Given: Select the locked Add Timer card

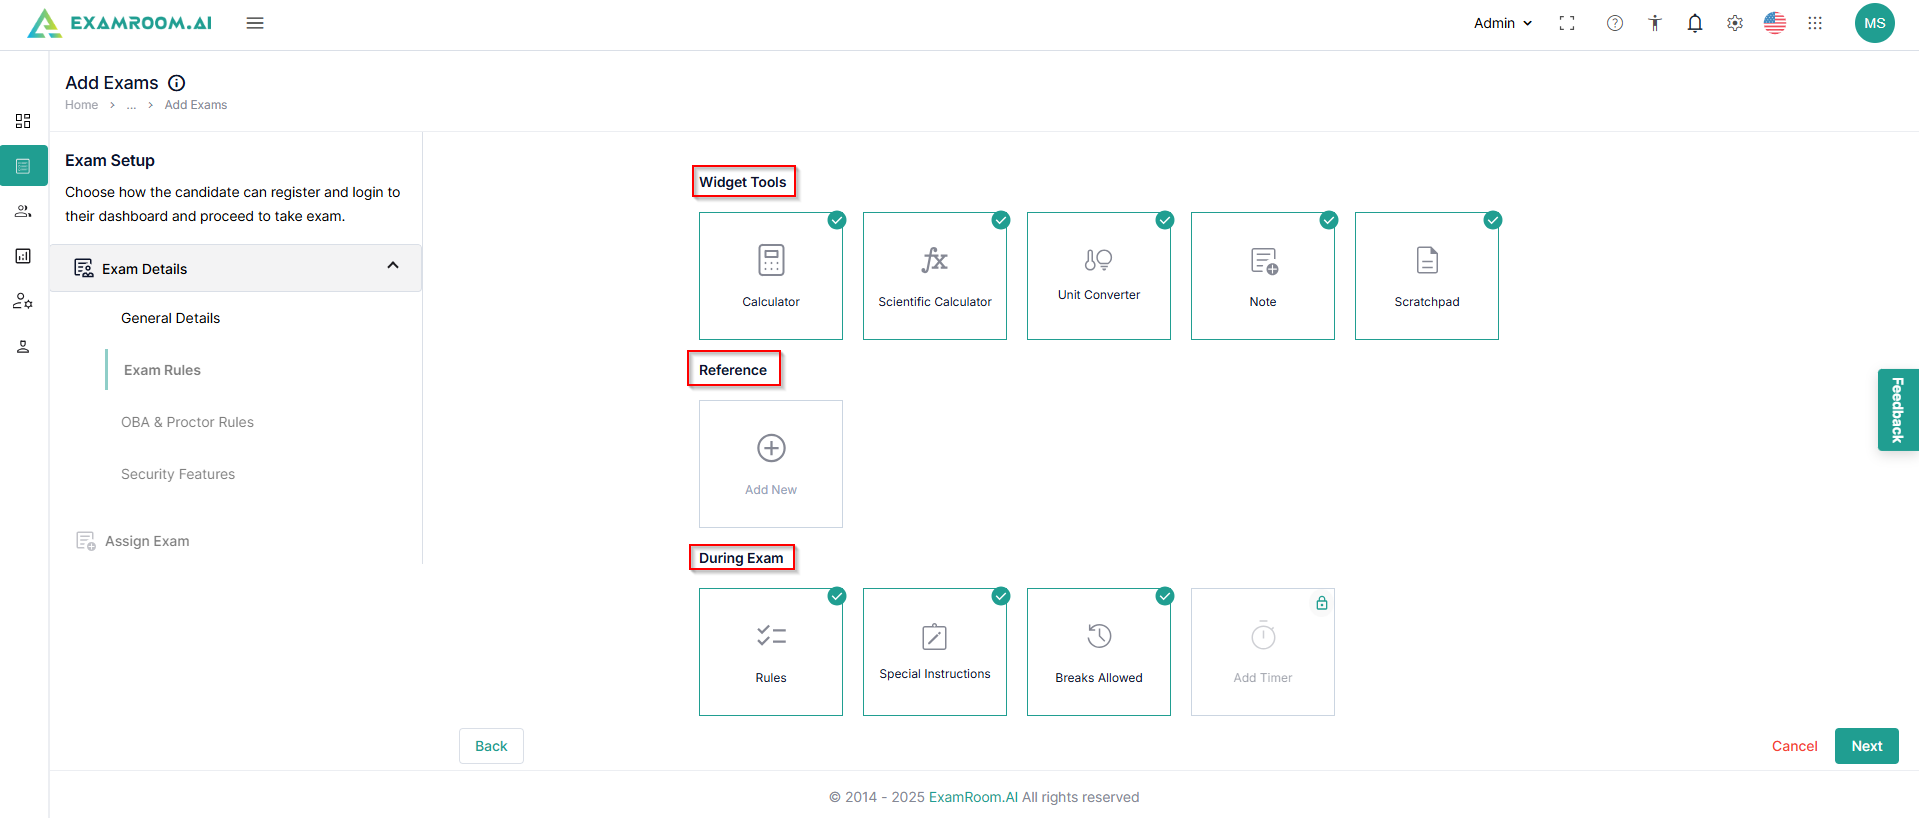Looking at the screenshot, I should (x=1263, y=652).
